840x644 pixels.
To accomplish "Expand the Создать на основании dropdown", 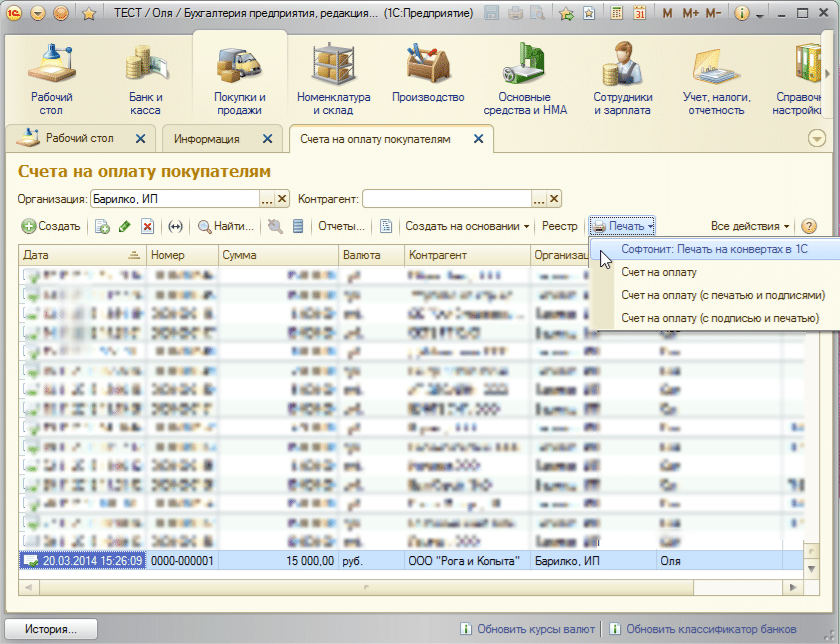I will tap(467, 227).
